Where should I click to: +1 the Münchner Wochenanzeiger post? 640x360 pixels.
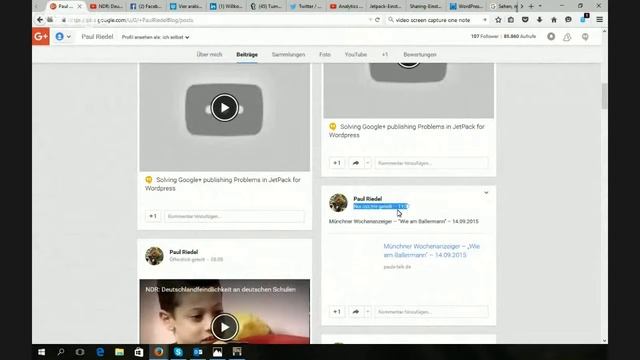click(337, 312)
